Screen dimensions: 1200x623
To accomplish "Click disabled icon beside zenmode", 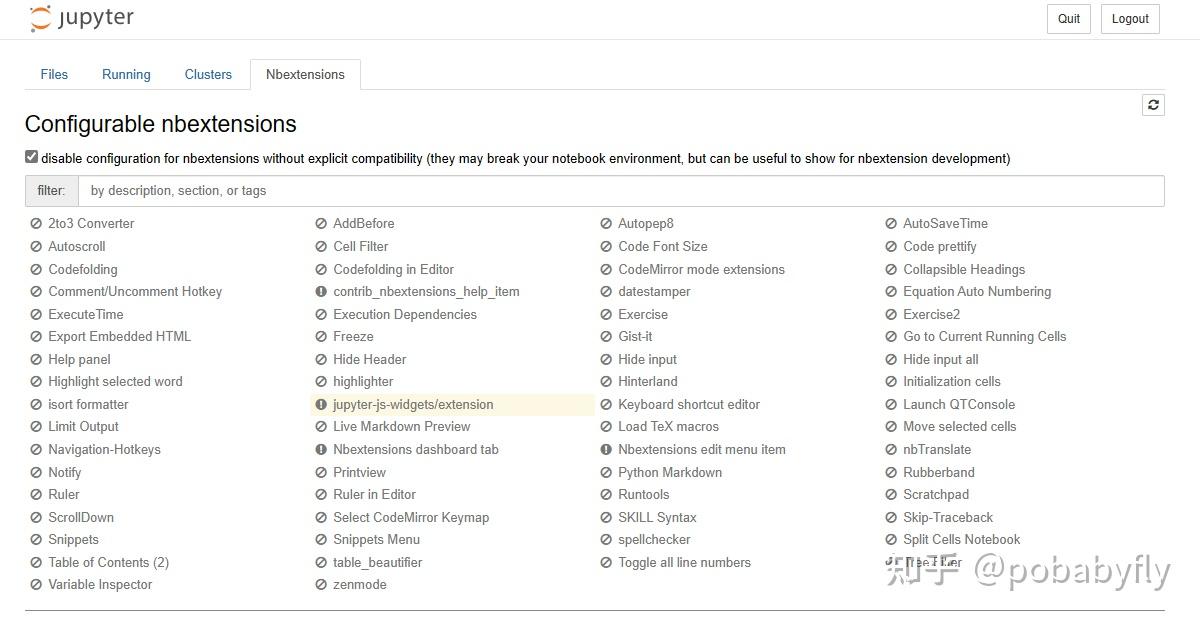I will pyautogui.click(x=321, y=585).
